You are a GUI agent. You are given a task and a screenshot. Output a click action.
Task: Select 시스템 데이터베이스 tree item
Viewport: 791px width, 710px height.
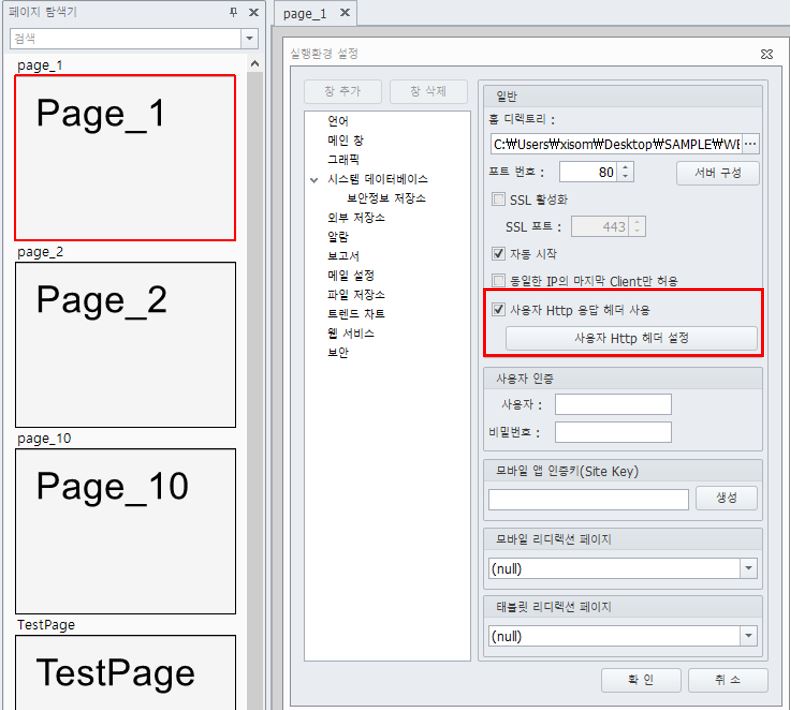pos(377,179)
